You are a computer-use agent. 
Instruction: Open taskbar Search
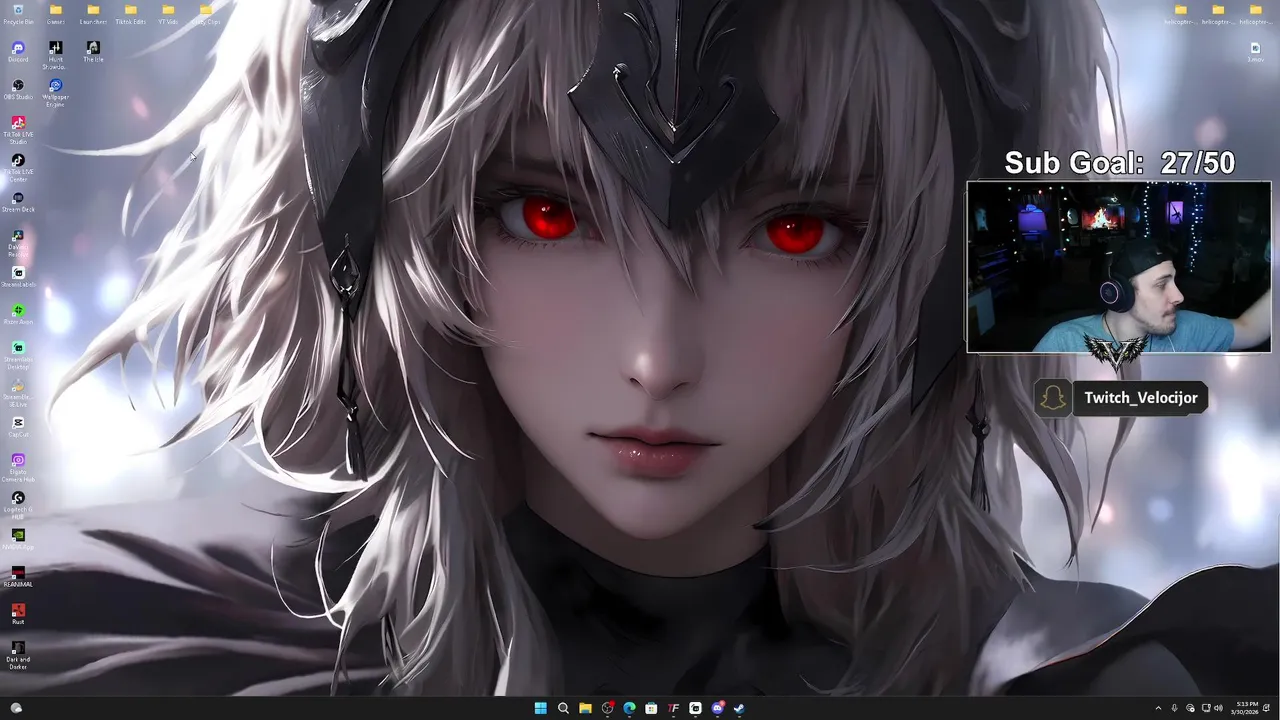point(563,708)
